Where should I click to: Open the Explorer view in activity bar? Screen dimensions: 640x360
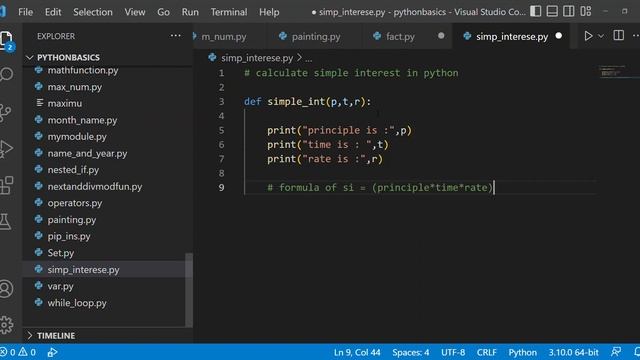[x=7, y=41]
